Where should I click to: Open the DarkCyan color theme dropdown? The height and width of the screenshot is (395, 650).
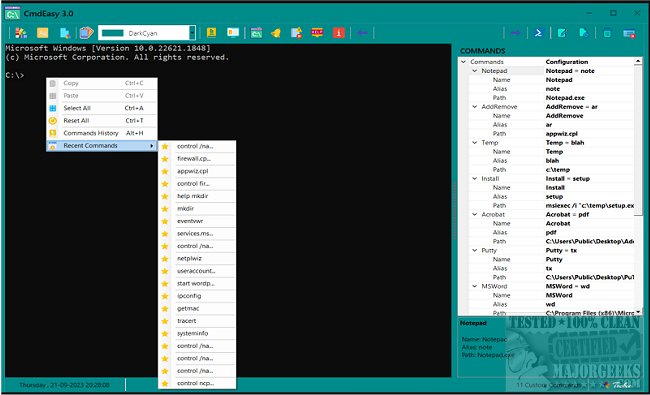192,33
